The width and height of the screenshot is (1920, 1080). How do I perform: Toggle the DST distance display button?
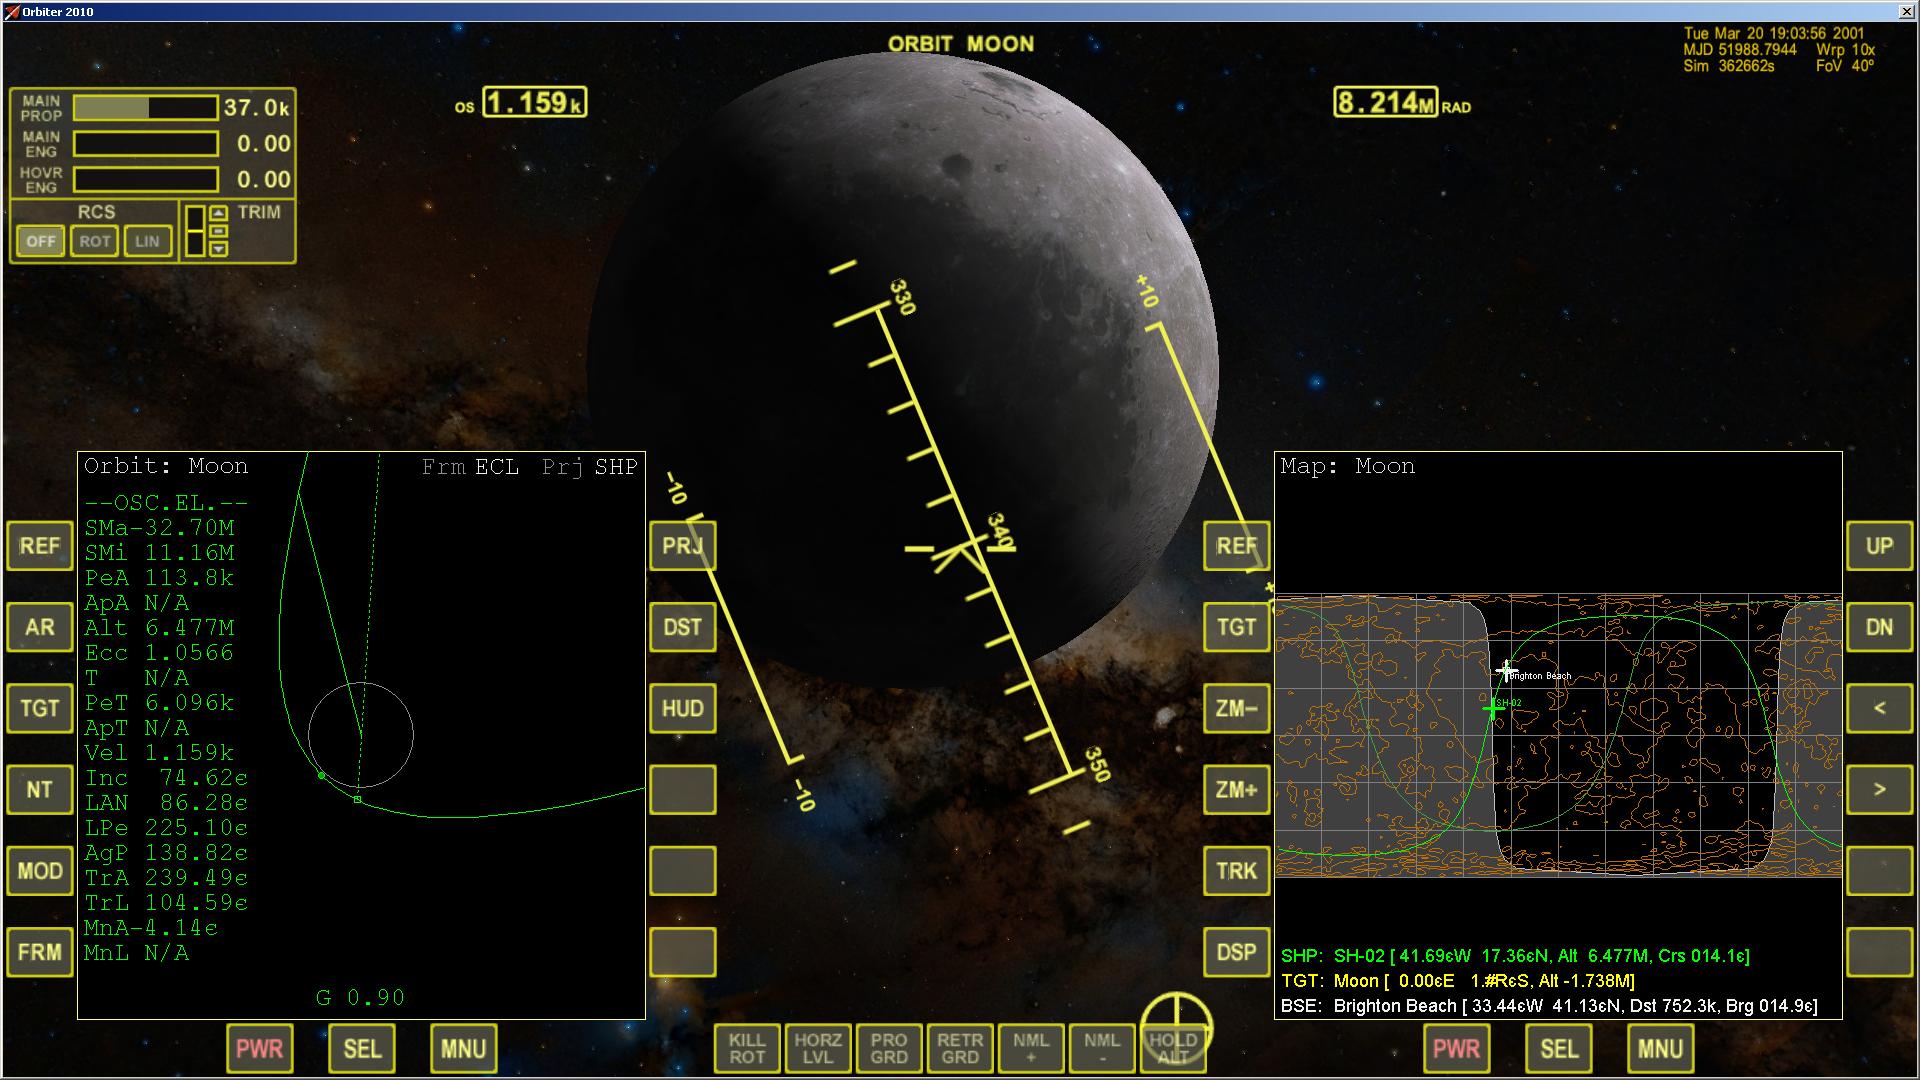[683, 627]
